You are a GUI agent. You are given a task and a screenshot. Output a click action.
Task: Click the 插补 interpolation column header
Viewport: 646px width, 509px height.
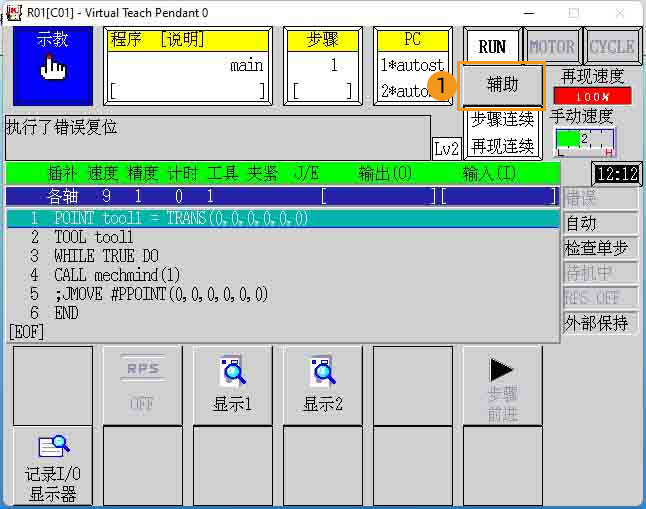62,173
